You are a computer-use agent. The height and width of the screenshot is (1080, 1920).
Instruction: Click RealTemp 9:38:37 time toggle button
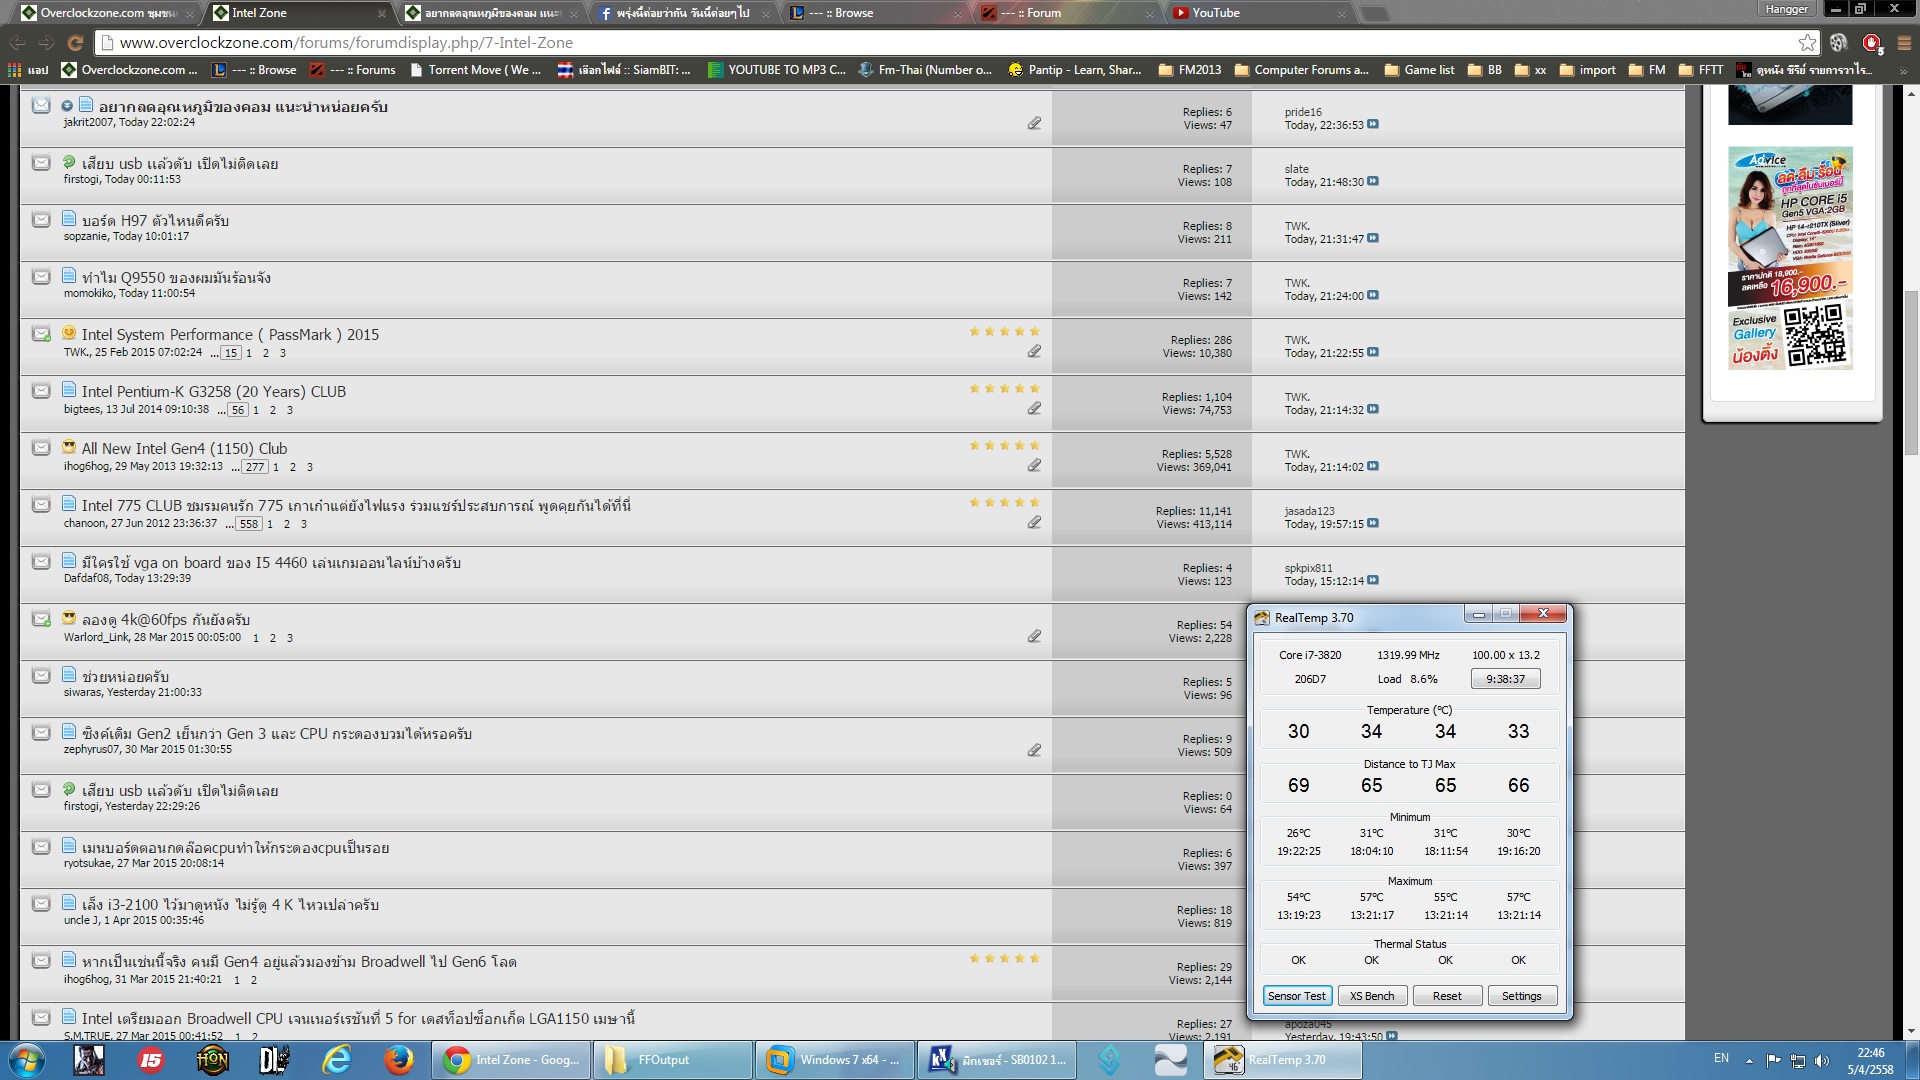pos(1505,680)
